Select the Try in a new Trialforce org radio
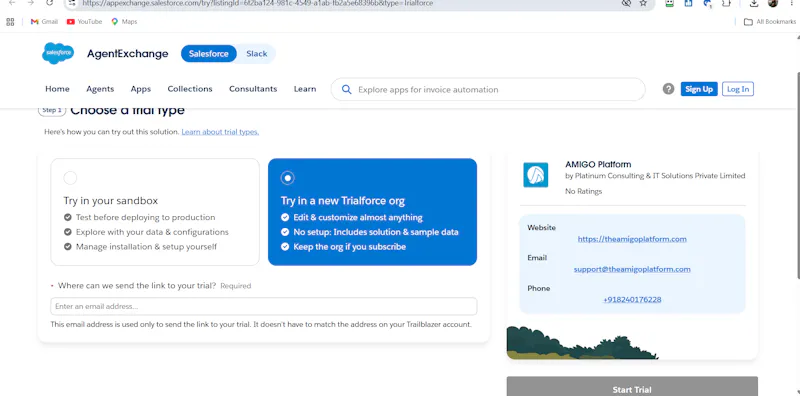This screenshot has width=800, height=396. tap(288, 178)
